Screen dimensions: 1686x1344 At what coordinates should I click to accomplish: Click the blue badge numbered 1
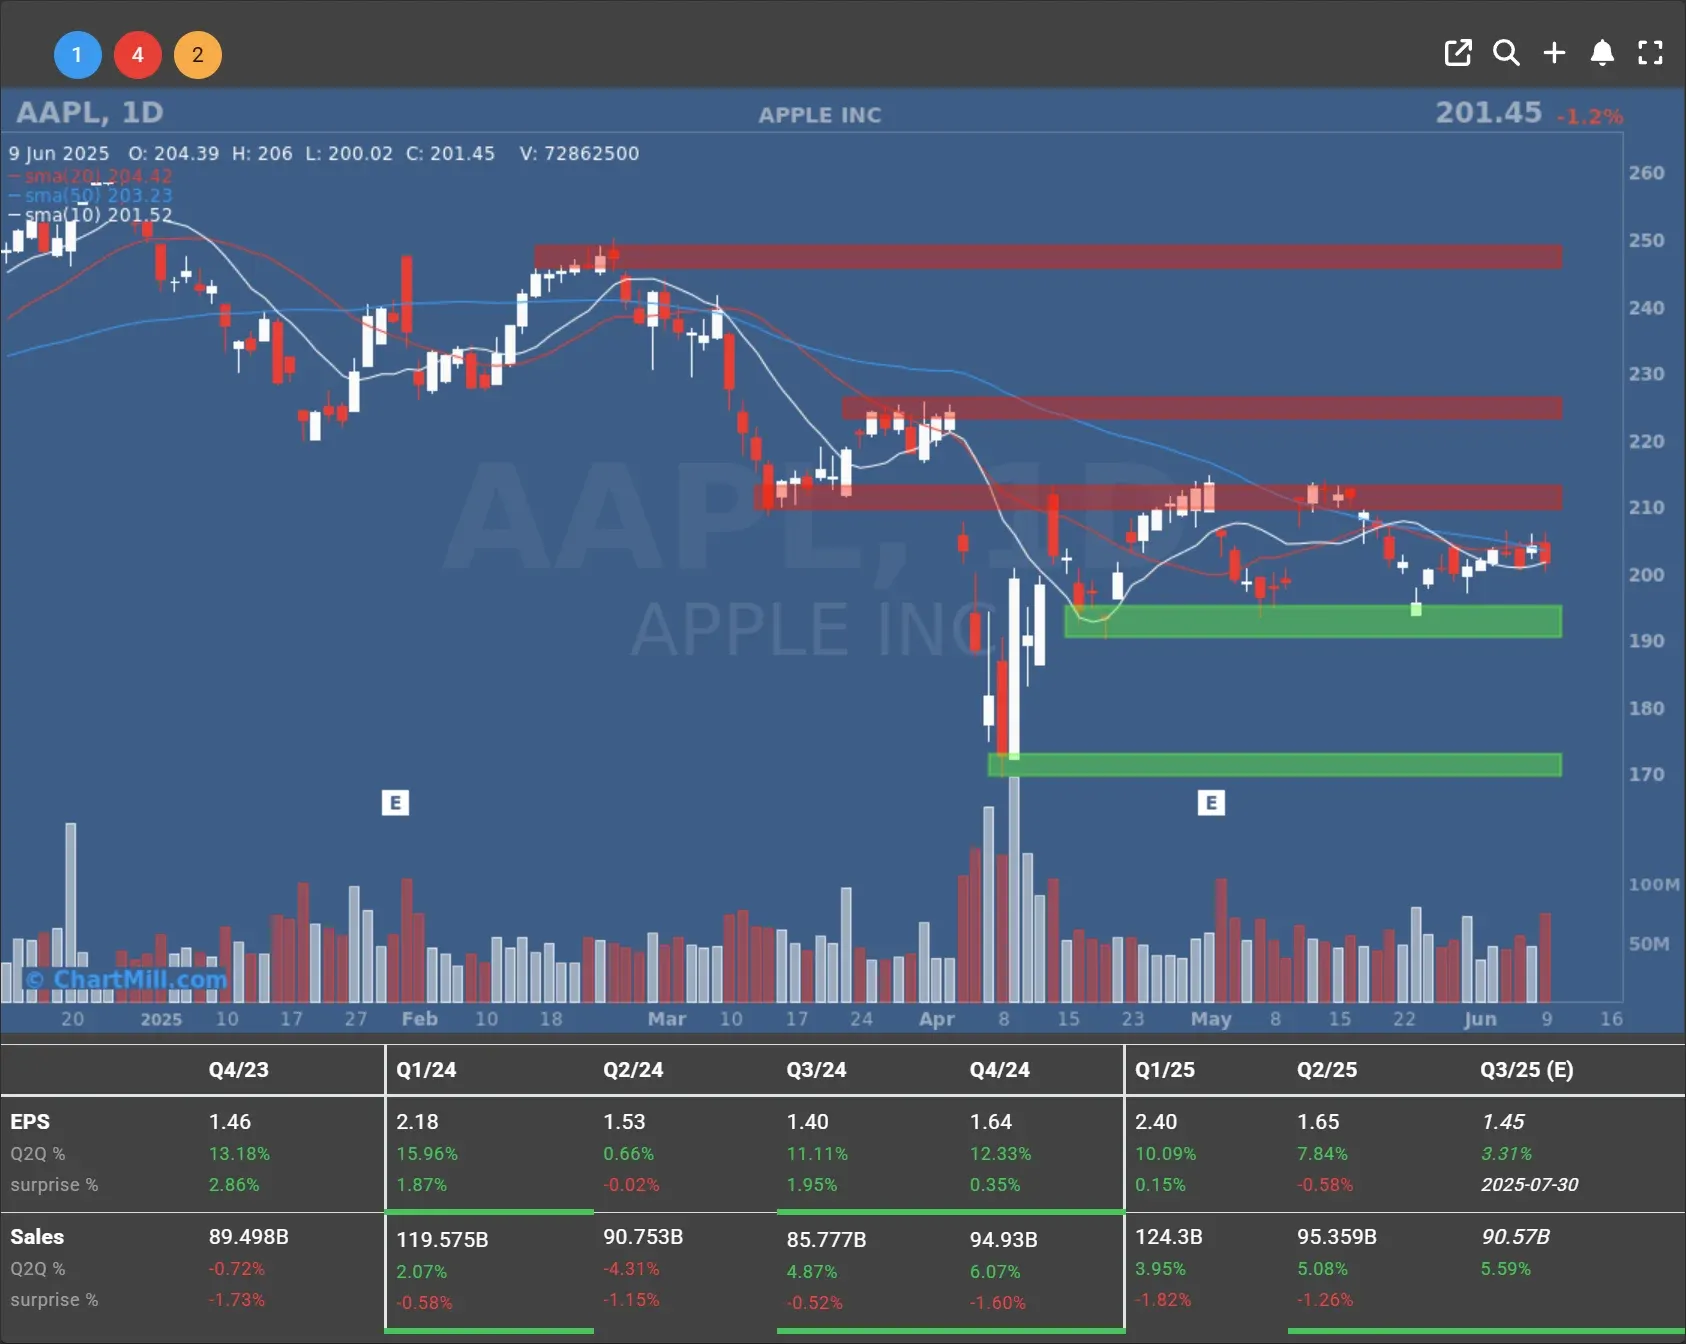(77, 55)
